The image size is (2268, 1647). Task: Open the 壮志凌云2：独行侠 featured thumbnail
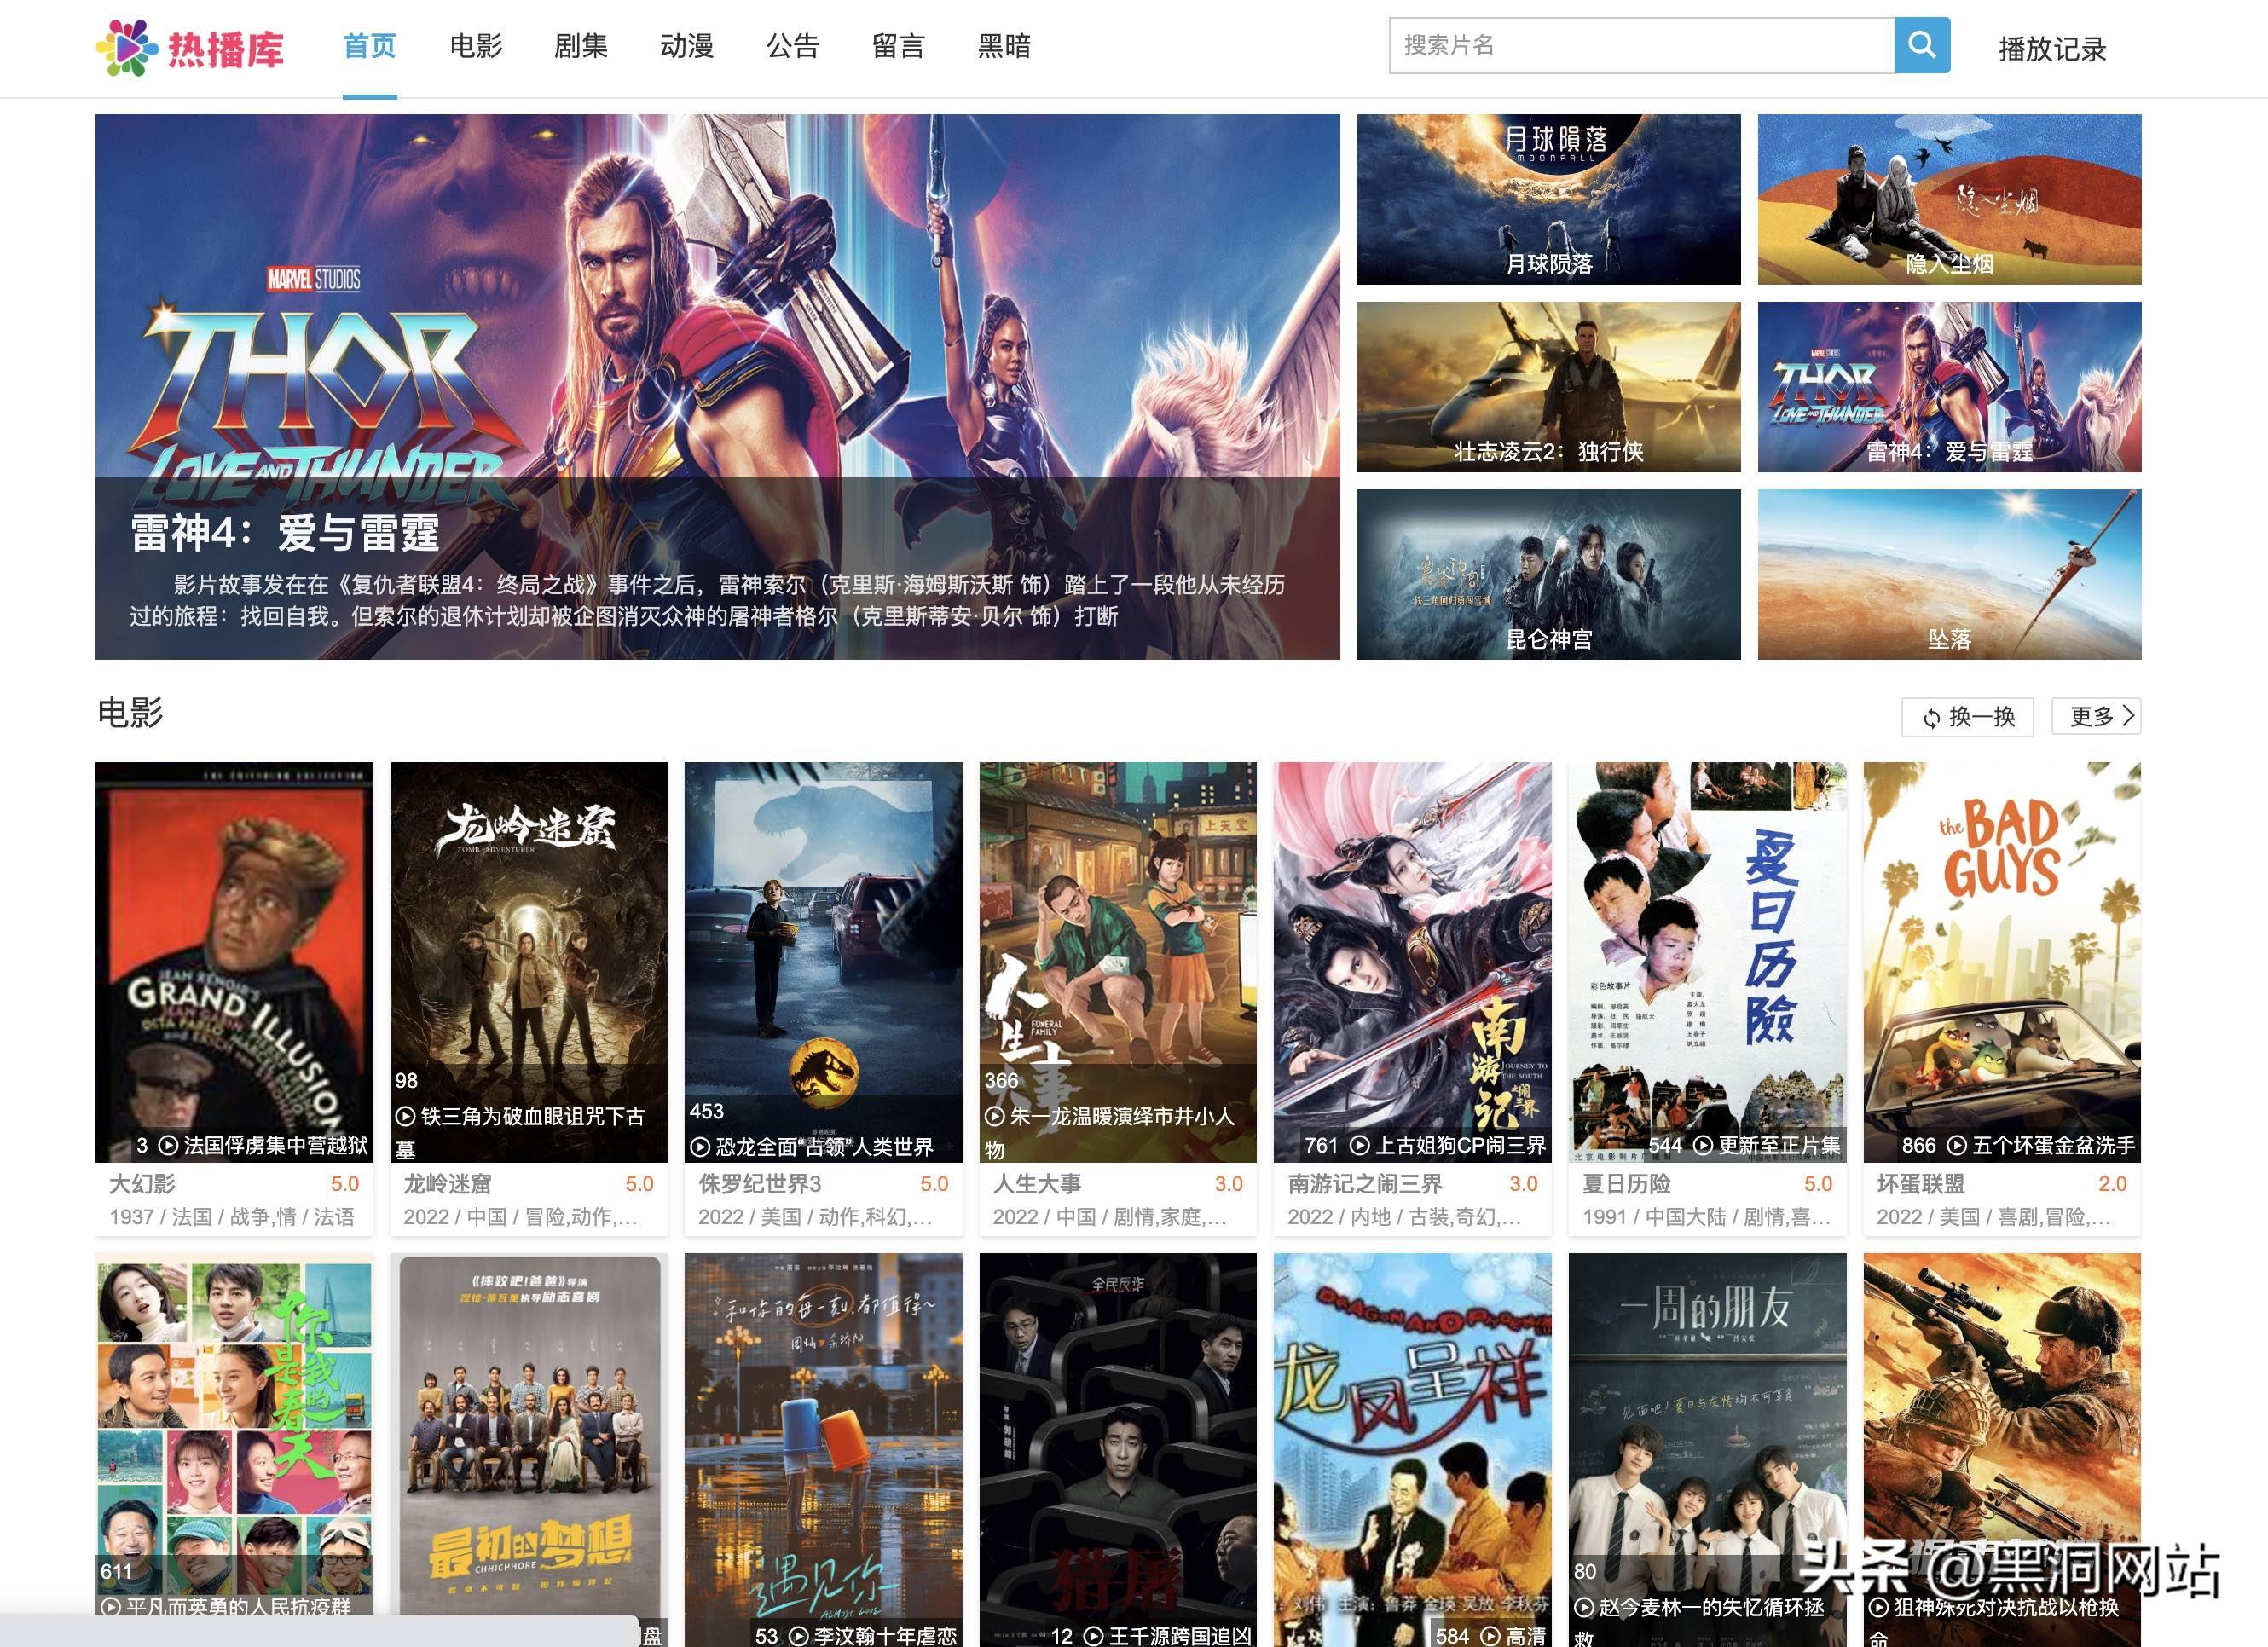pos(1548,387)
